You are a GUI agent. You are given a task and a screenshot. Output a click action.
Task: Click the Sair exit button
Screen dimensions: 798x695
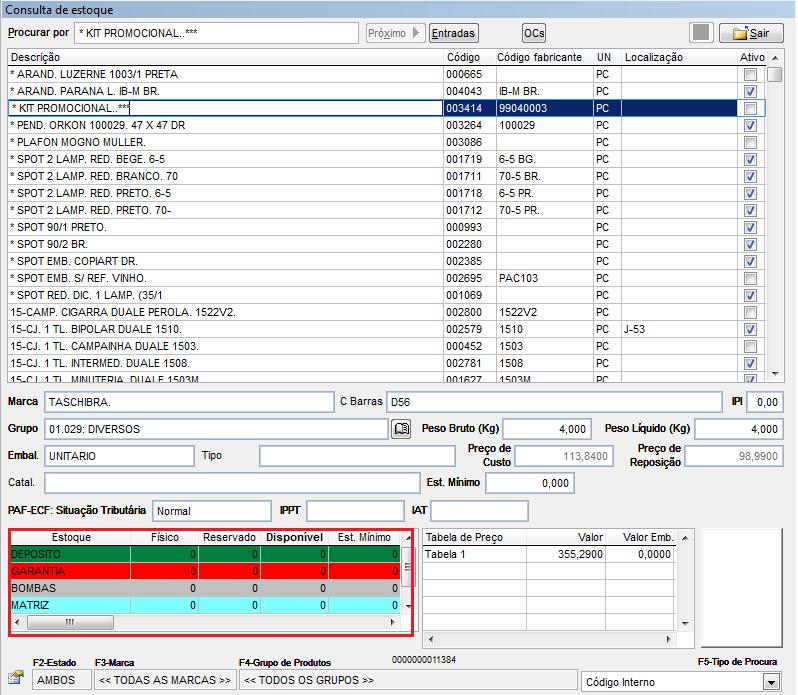point(751,33)
